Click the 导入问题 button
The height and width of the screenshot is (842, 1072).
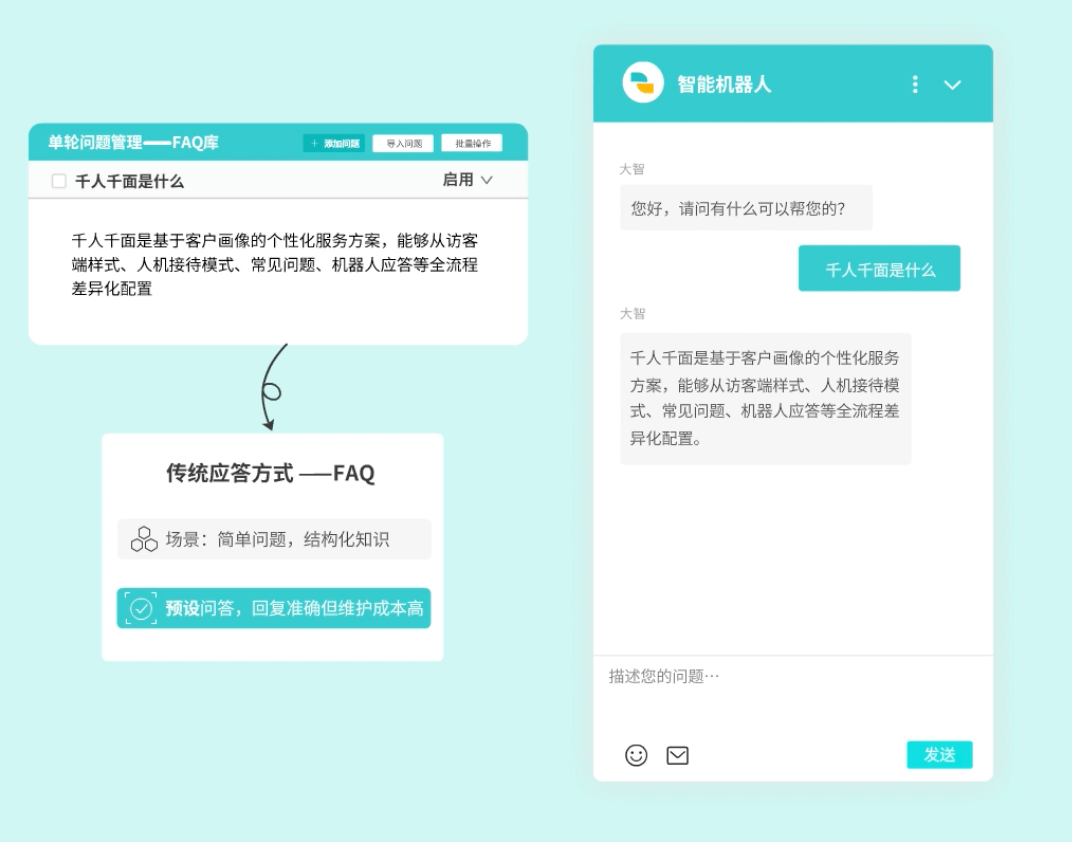point(403,143)
